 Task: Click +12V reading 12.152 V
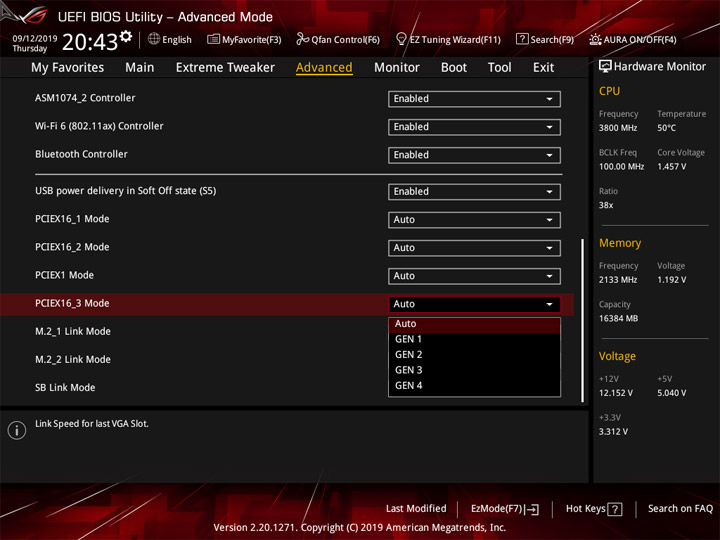(x=616, y=394)
